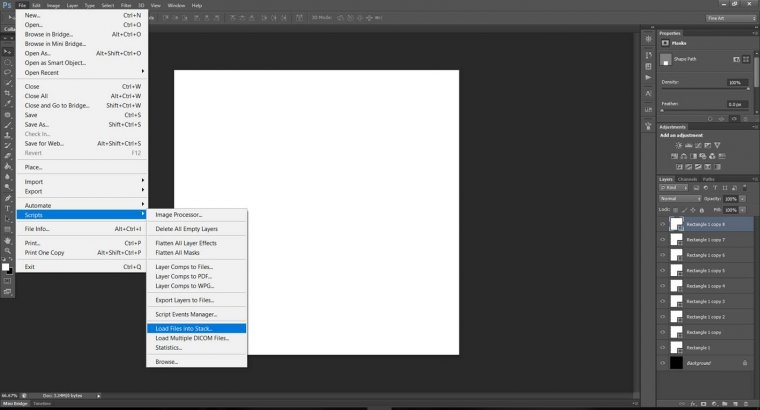Image resolution: width=760 pixels, height=410 pixels.
Task: Select the Eraser tool
Action: point(7,156)
